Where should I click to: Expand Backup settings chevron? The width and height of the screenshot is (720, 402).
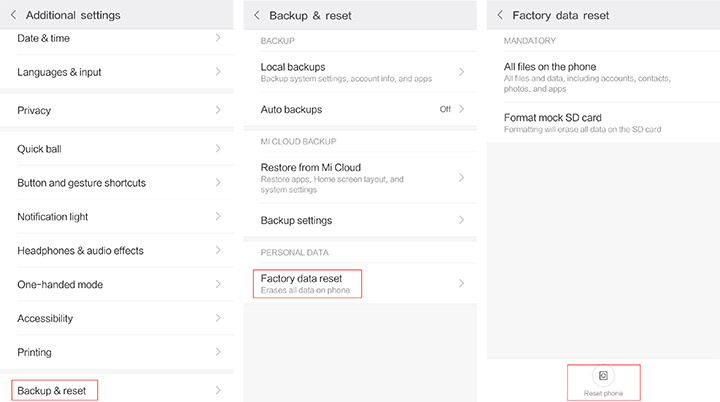(x=461, y=220)
